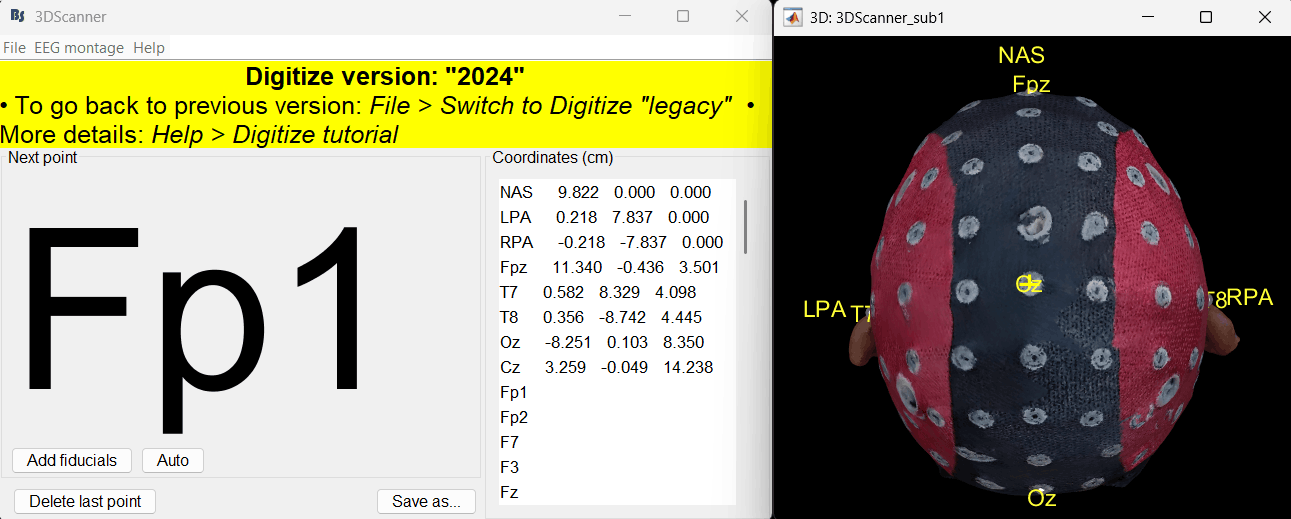The width and height of the screenshot is (1291, 519).
Task: Maximize the 3D: 3DScanner_sub1 window
Action: 1206,17
